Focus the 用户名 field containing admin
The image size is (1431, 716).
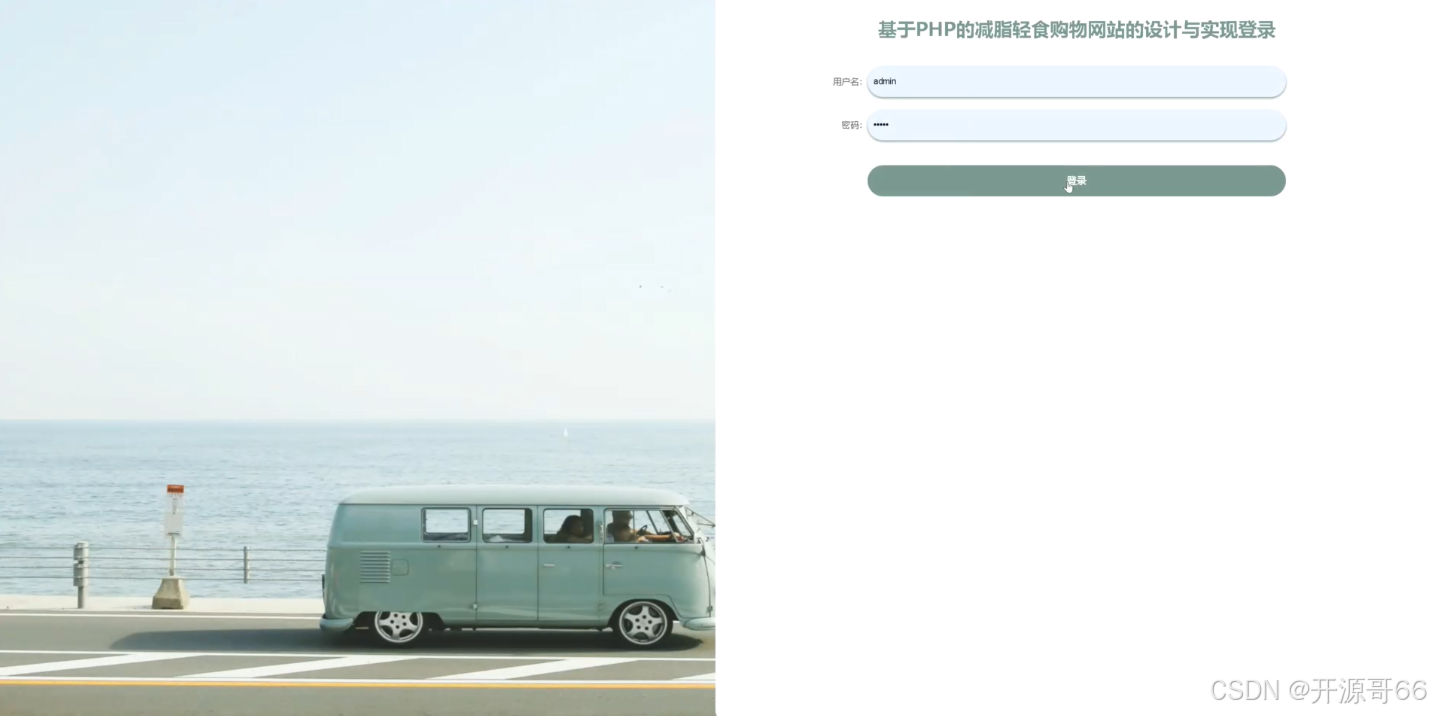coord(1076,81)
